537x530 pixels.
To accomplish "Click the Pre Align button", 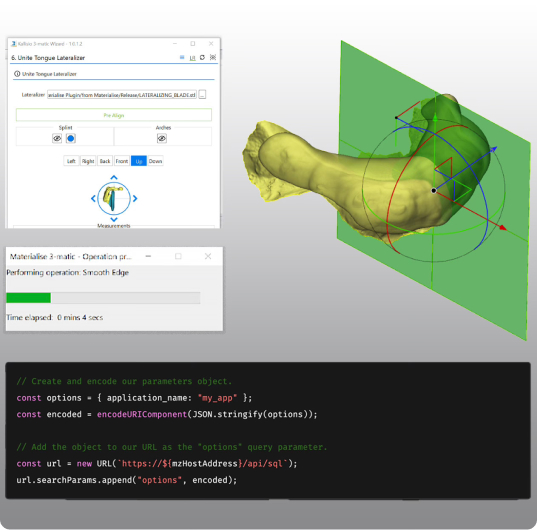I will click(x=114, y=115).
